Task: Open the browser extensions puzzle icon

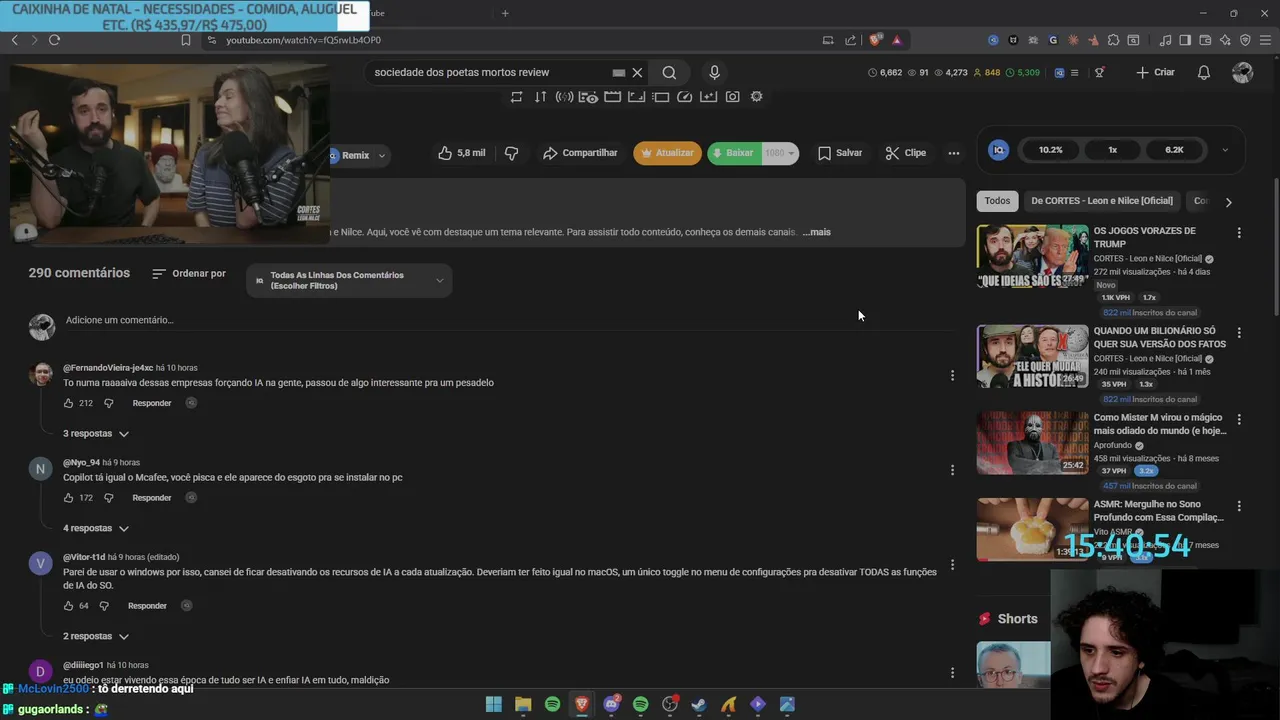Action: [x=1113, y=40]
